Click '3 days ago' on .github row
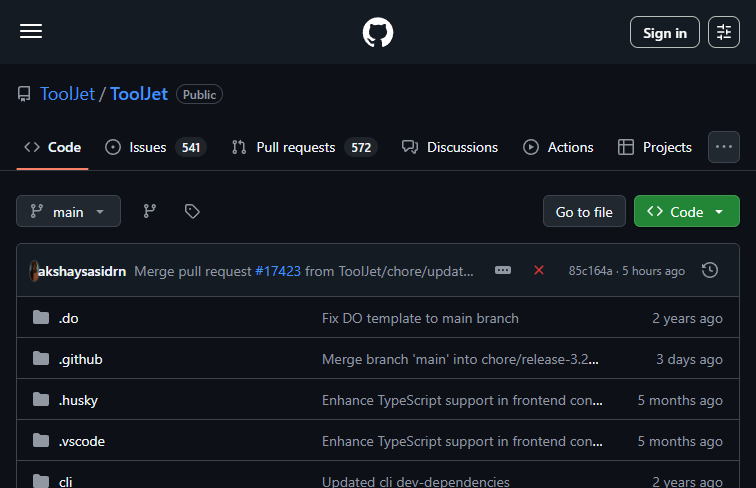The height and width of the screenshot is (488, 756). 689,359
